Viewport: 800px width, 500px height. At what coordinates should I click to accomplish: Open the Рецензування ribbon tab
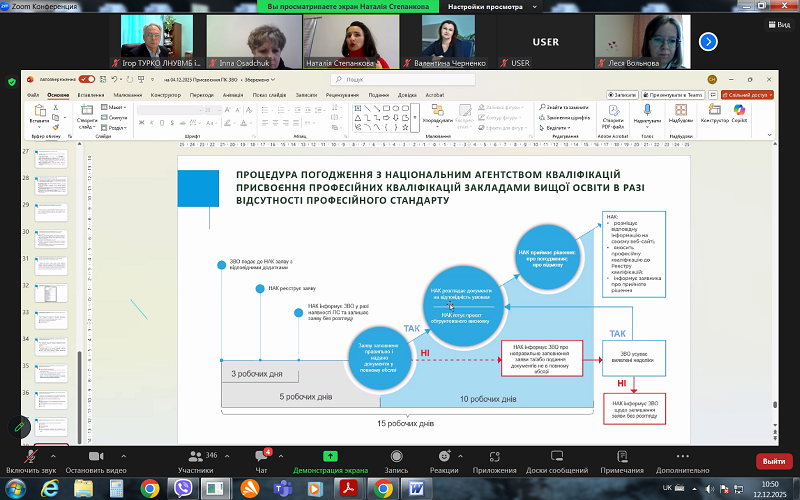click(x=342, y=95)
